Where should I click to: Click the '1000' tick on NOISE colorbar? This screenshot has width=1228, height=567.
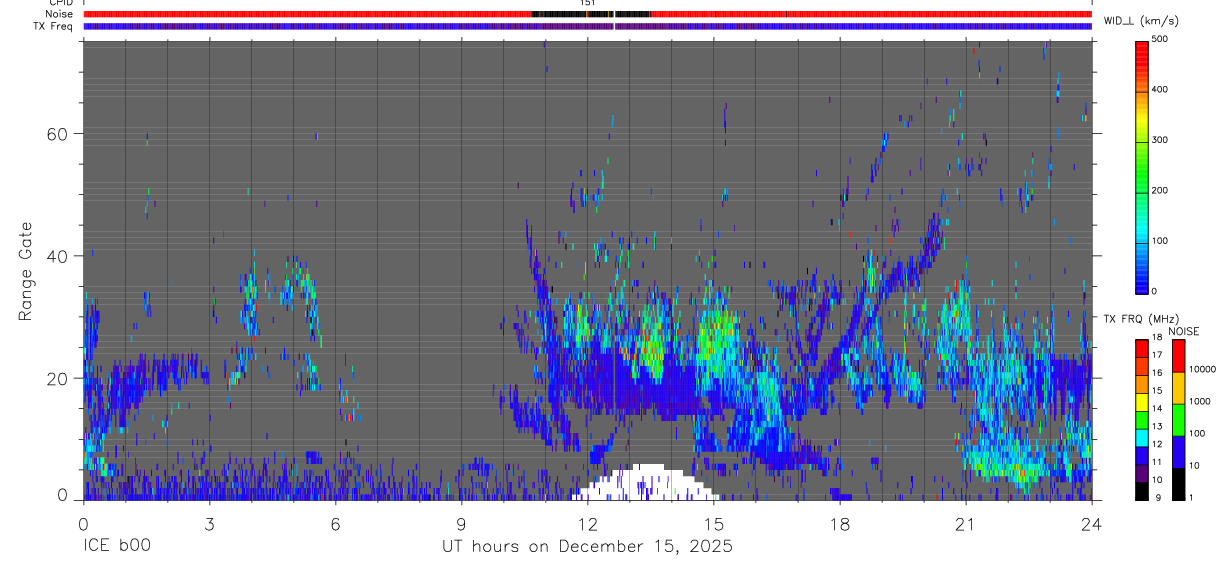click(x=1201, y=403)
